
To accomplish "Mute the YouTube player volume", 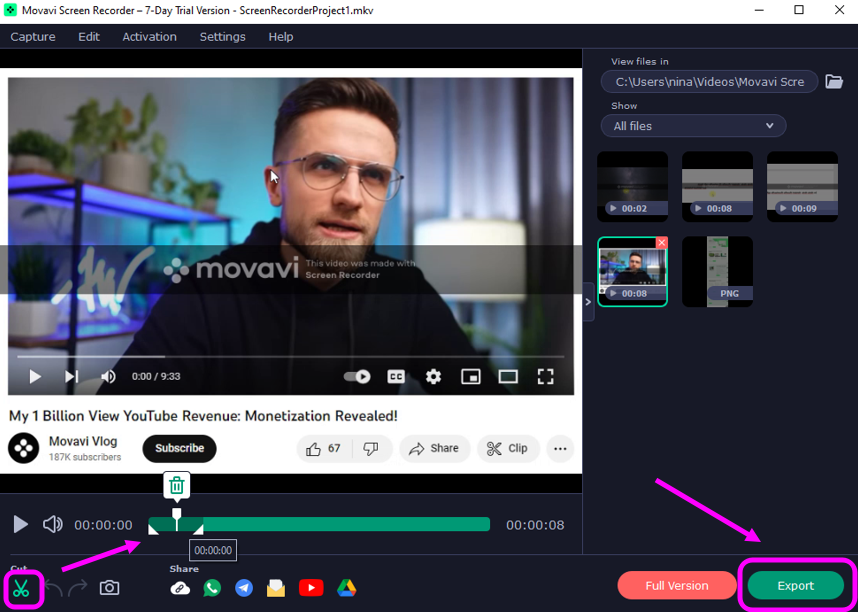I will (x=108, y=377).
